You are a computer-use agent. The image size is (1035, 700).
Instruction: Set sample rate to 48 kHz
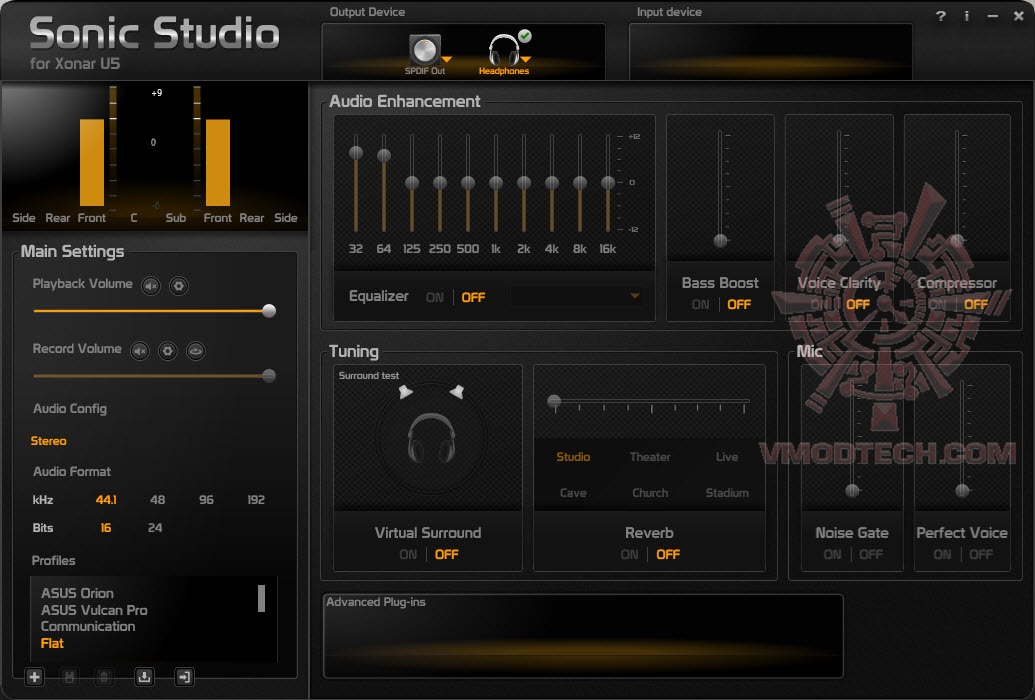pos(157,500)
